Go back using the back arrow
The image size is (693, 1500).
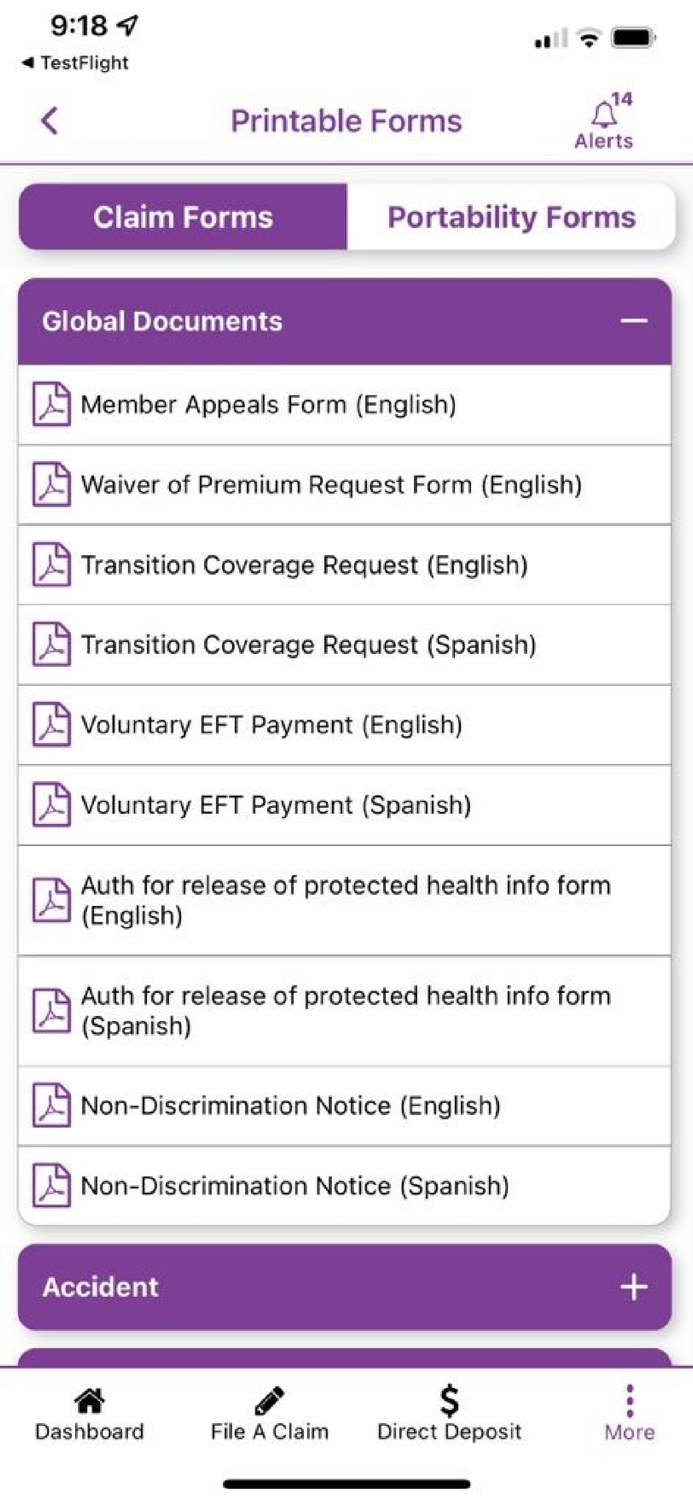tap(46, 119)
